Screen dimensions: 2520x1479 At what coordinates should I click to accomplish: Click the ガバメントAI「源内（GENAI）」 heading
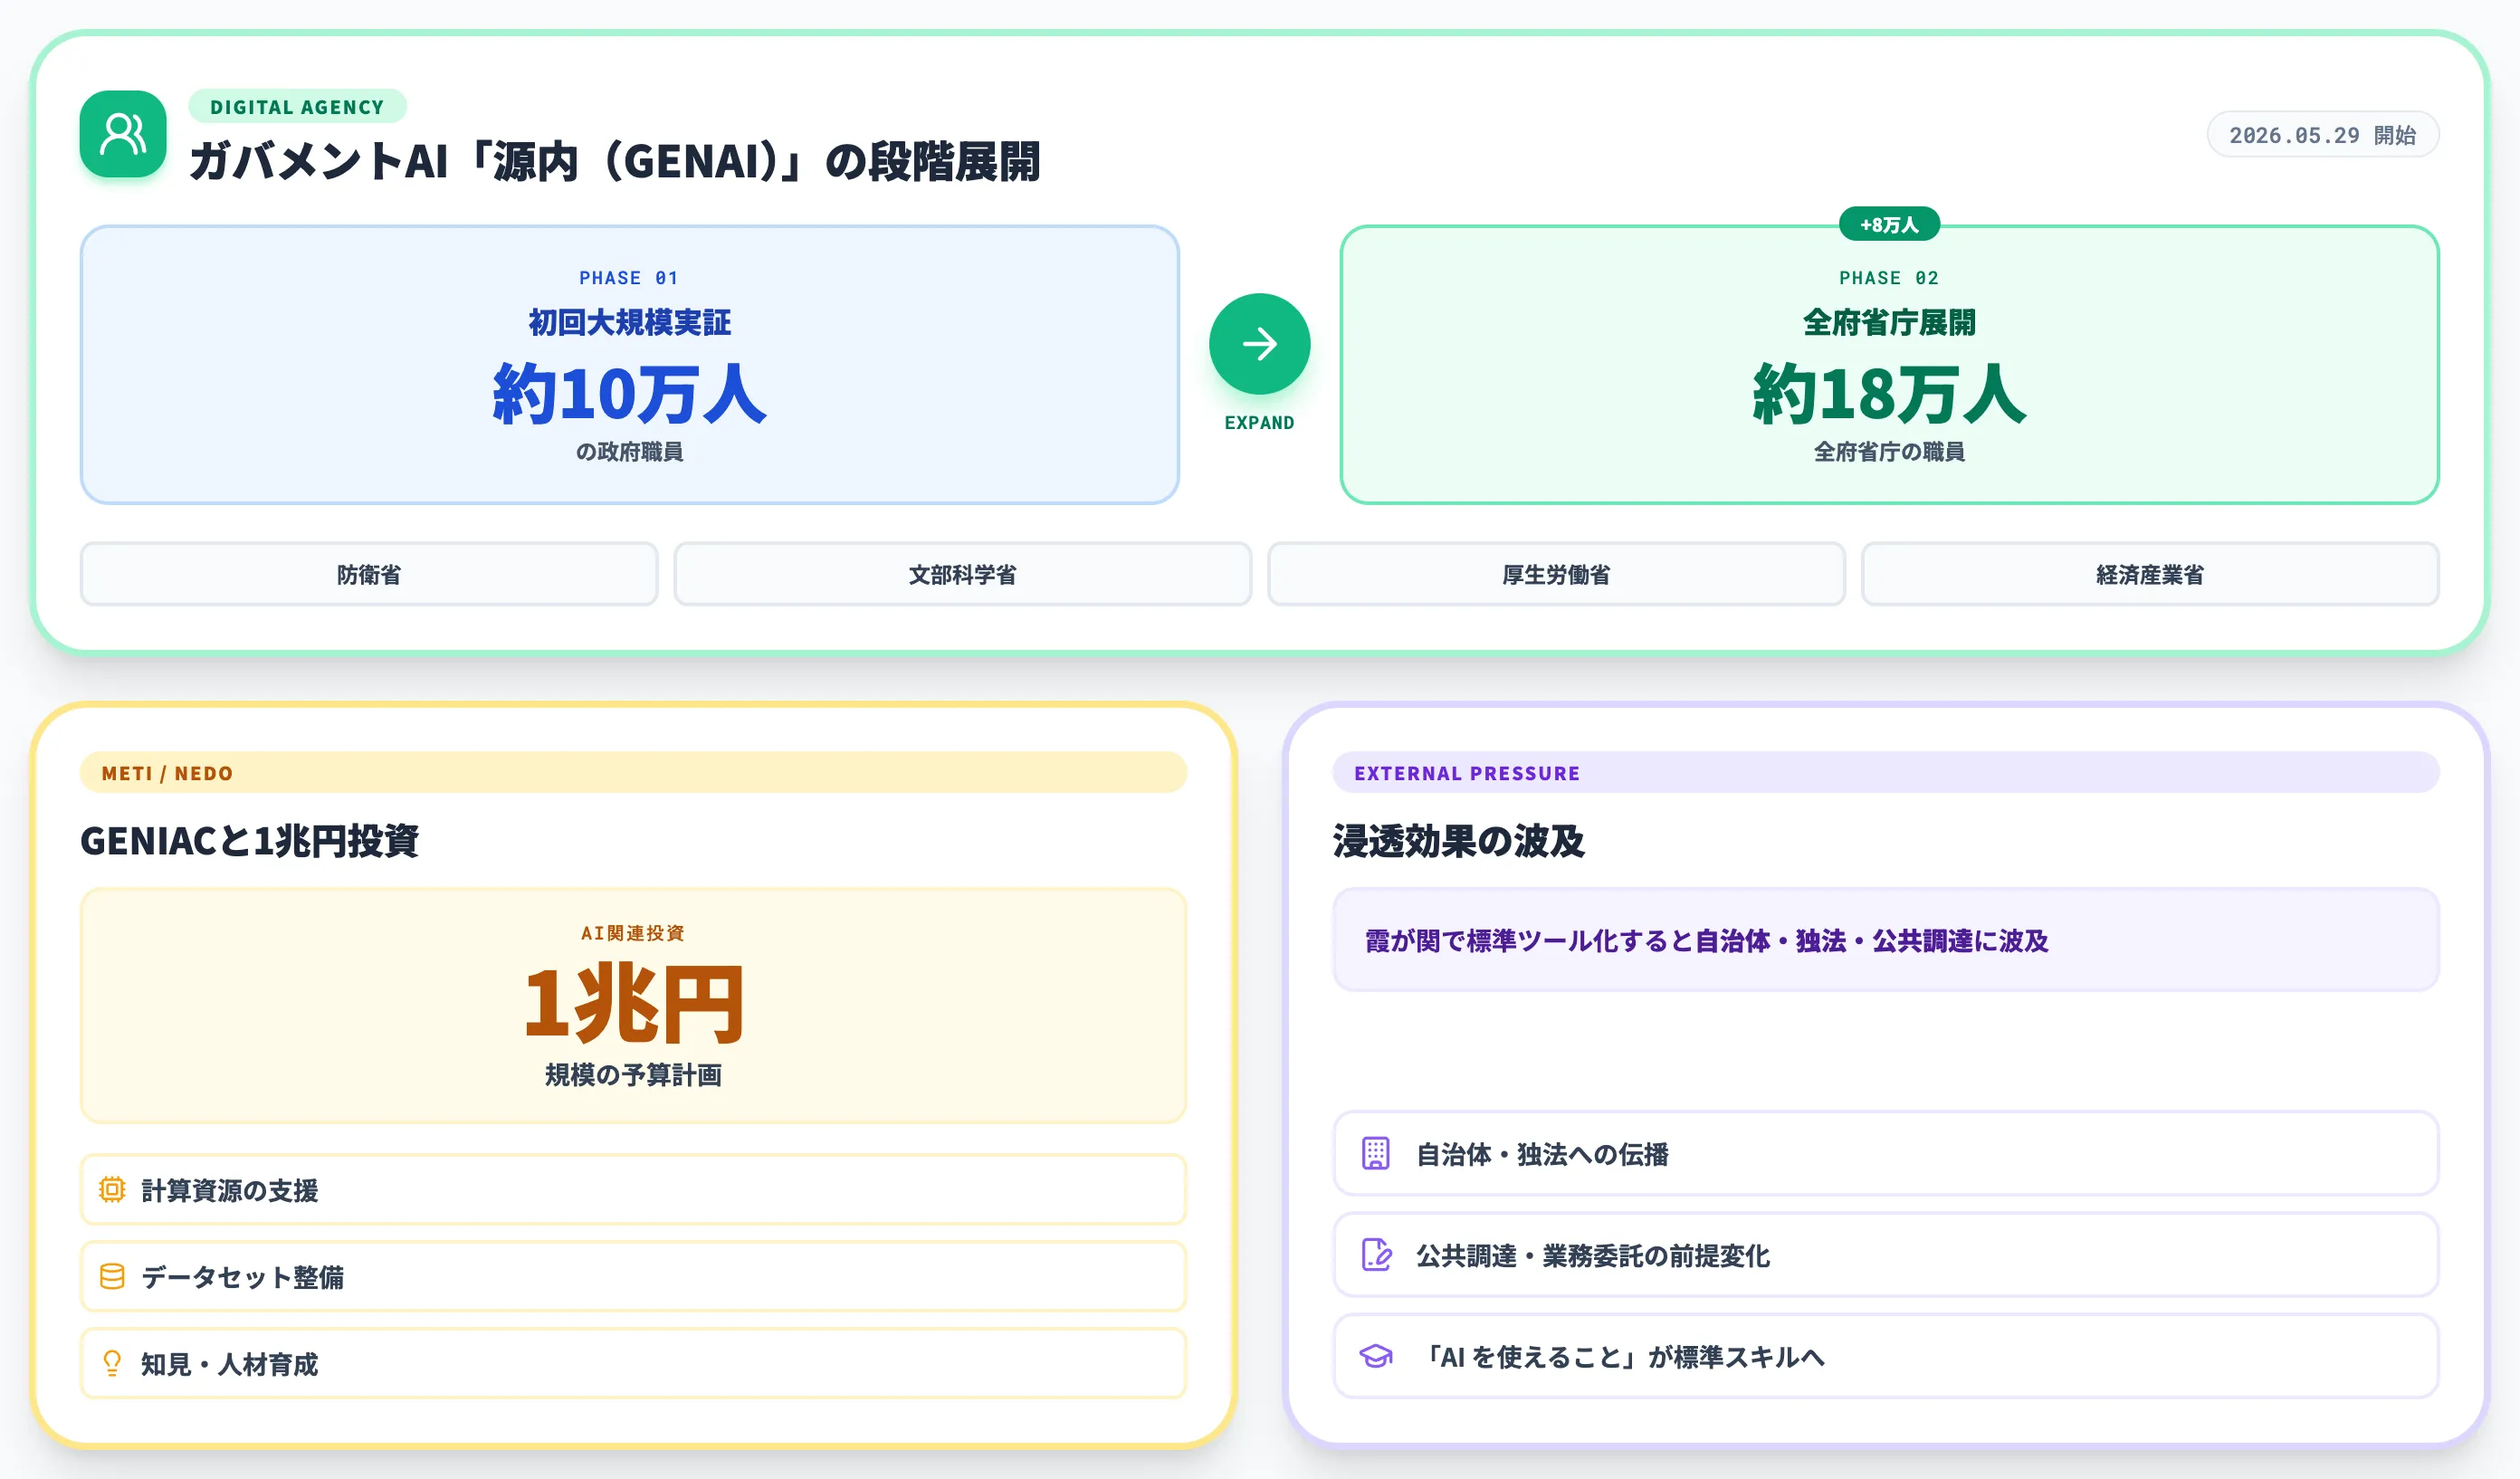coord(615,161)
